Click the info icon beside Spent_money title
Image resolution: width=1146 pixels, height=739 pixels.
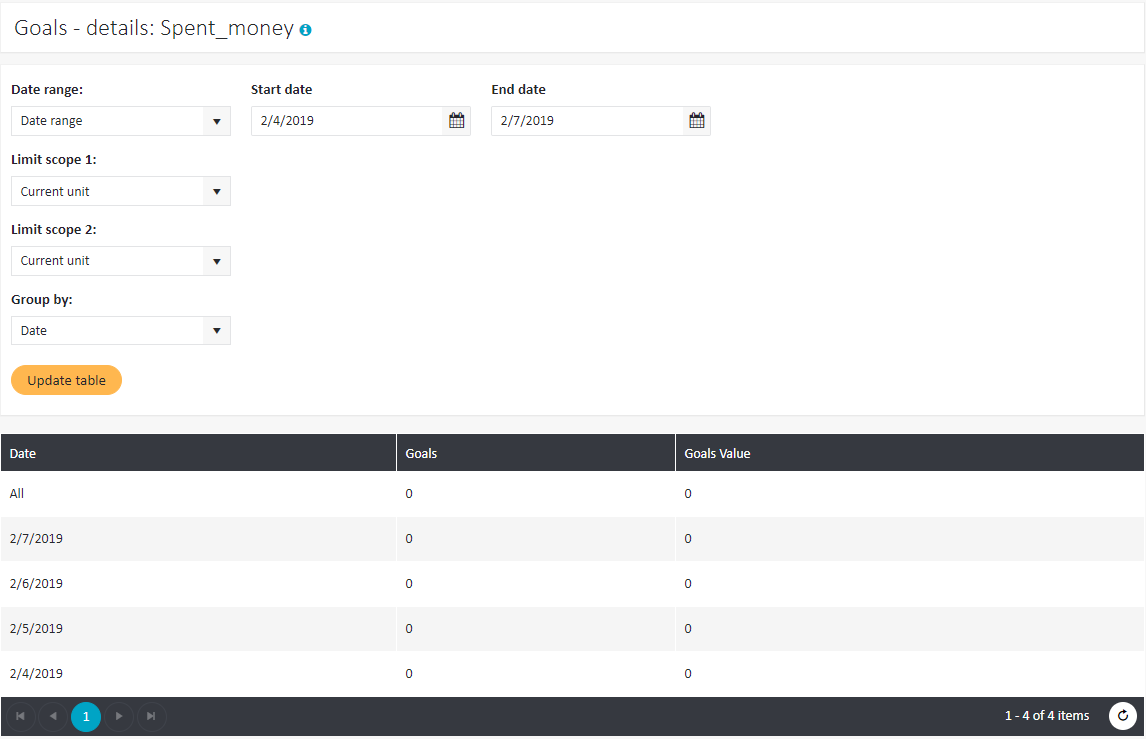pyautogui.click(x=305, y=30)
